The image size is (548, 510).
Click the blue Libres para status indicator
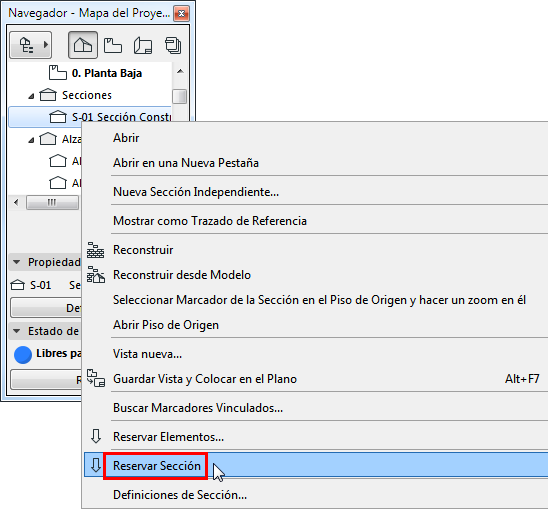click(23, 354)
